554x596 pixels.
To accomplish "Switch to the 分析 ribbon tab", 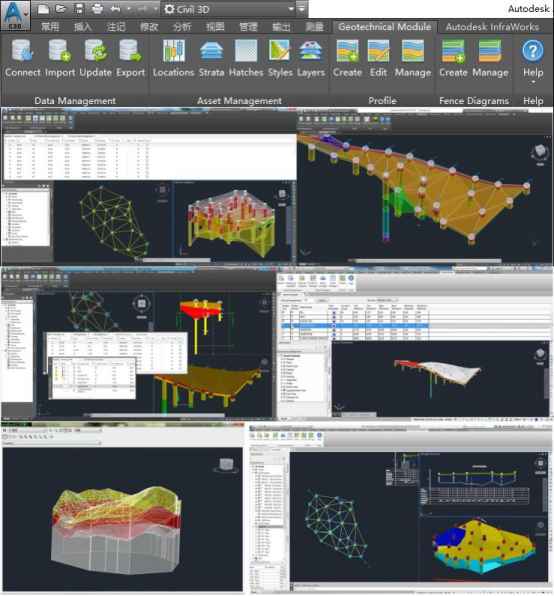I will click(182, 27).
